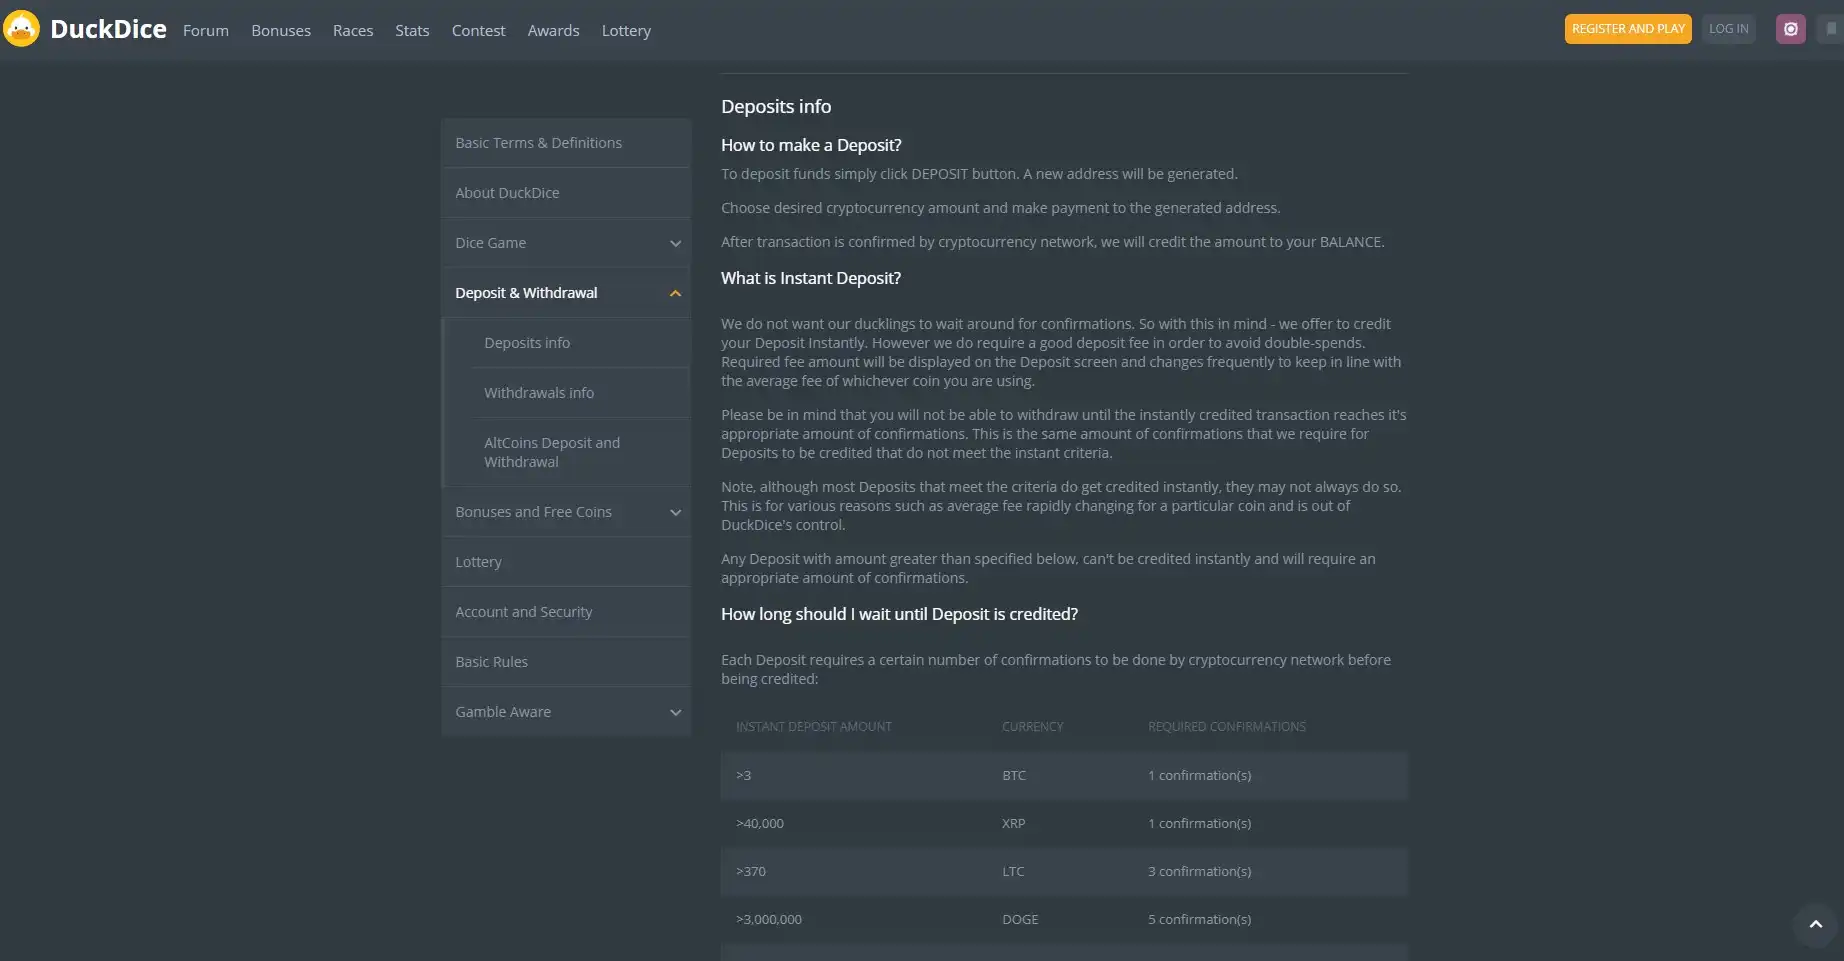Screen dimensions: 1844x961
Task: Click the XRP currency cell
Action: 1013,824
